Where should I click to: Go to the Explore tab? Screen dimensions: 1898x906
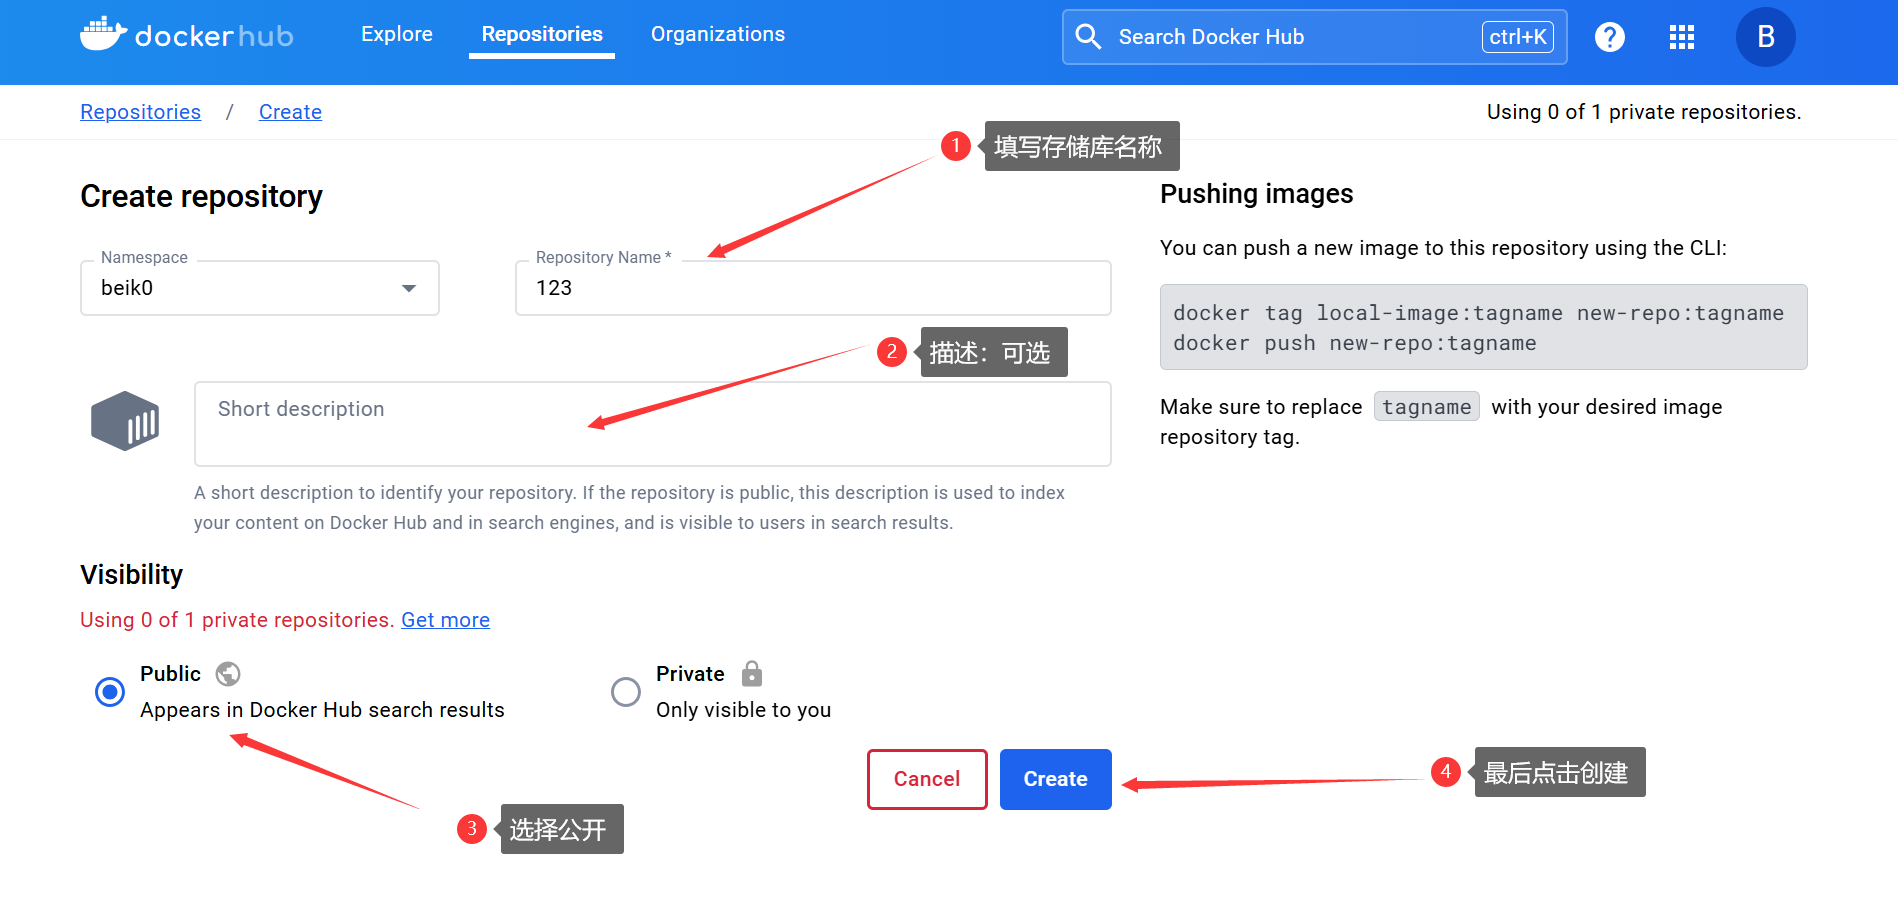coord(397,34)
